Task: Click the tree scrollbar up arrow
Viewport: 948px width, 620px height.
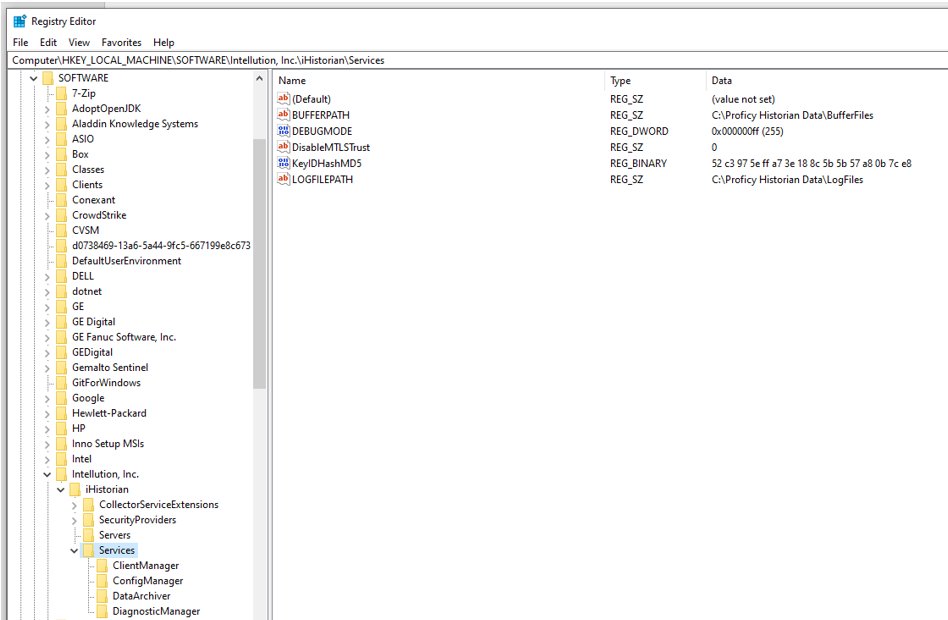Action: coord(259,79)
